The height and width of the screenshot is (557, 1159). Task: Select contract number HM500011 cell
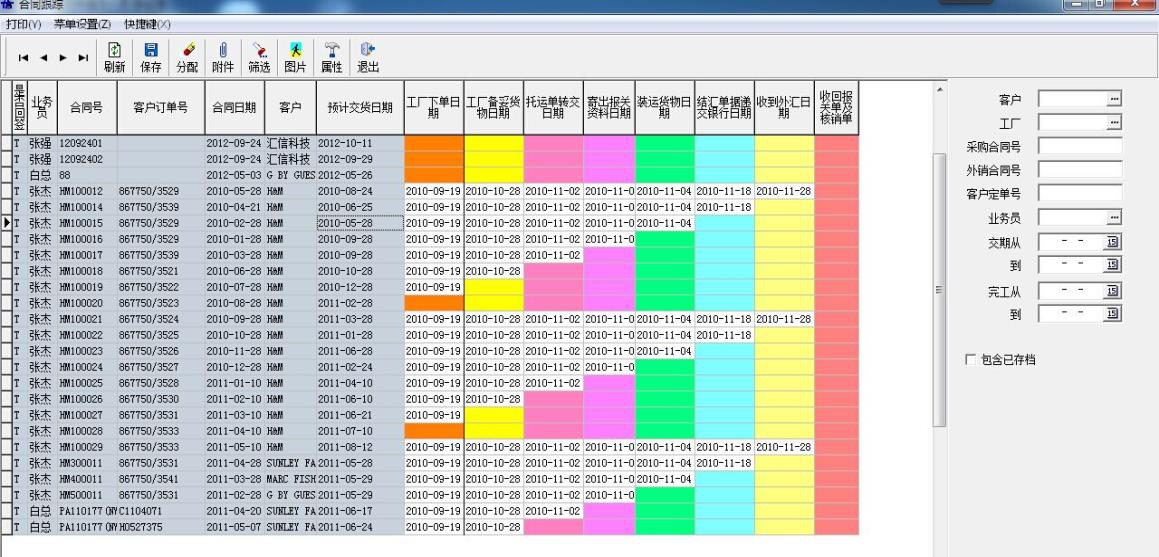tap(87, 495)
